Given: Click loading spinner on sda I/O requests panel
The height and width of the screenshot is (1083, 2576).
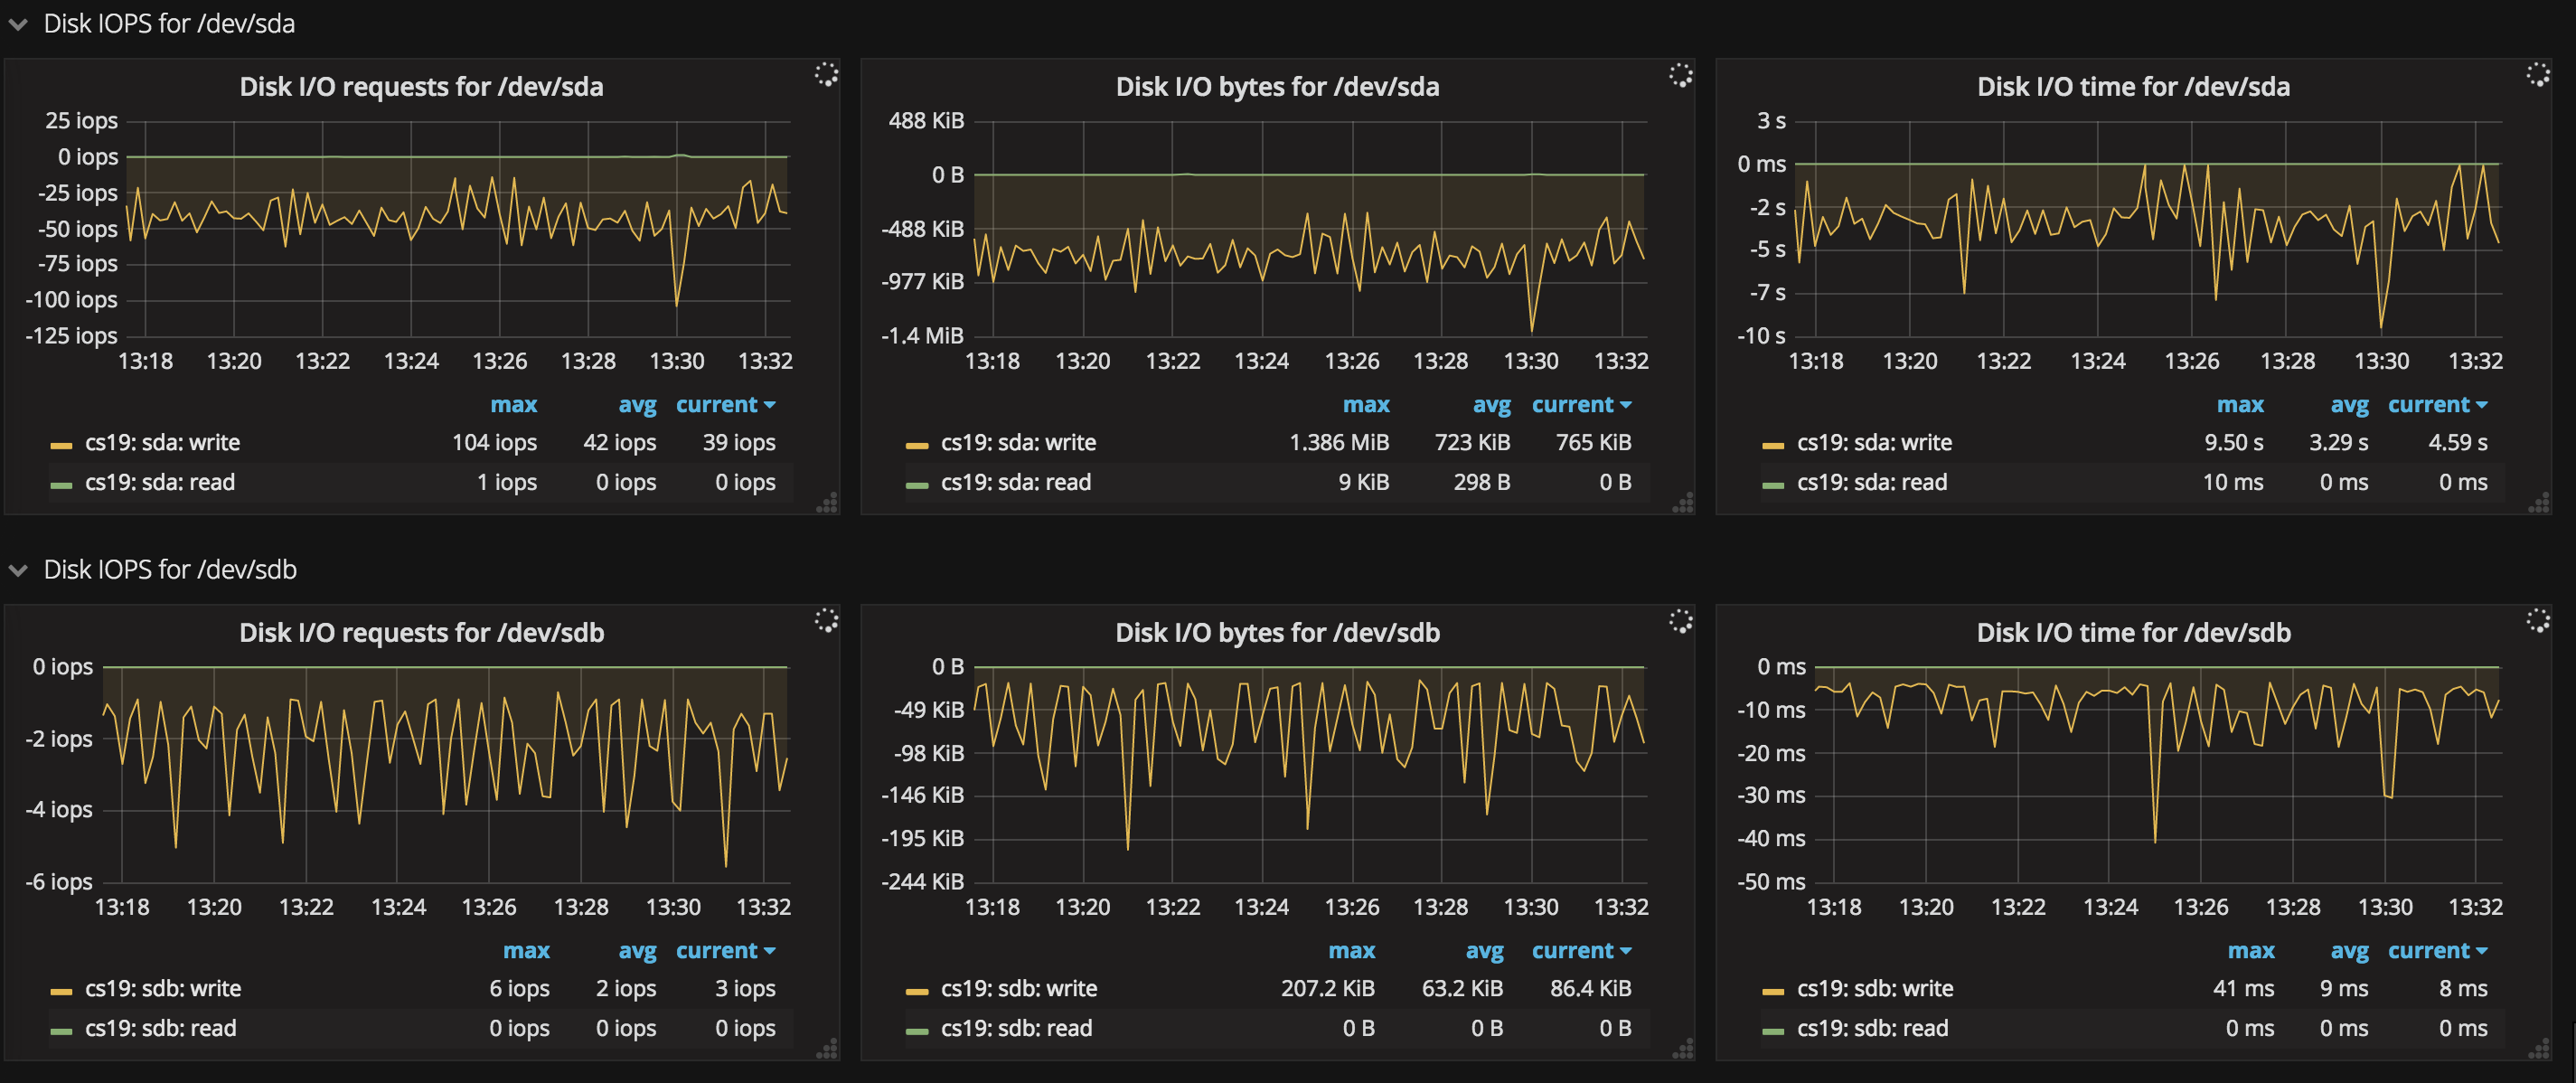Looking at the screenshot, I should [826, 74].
